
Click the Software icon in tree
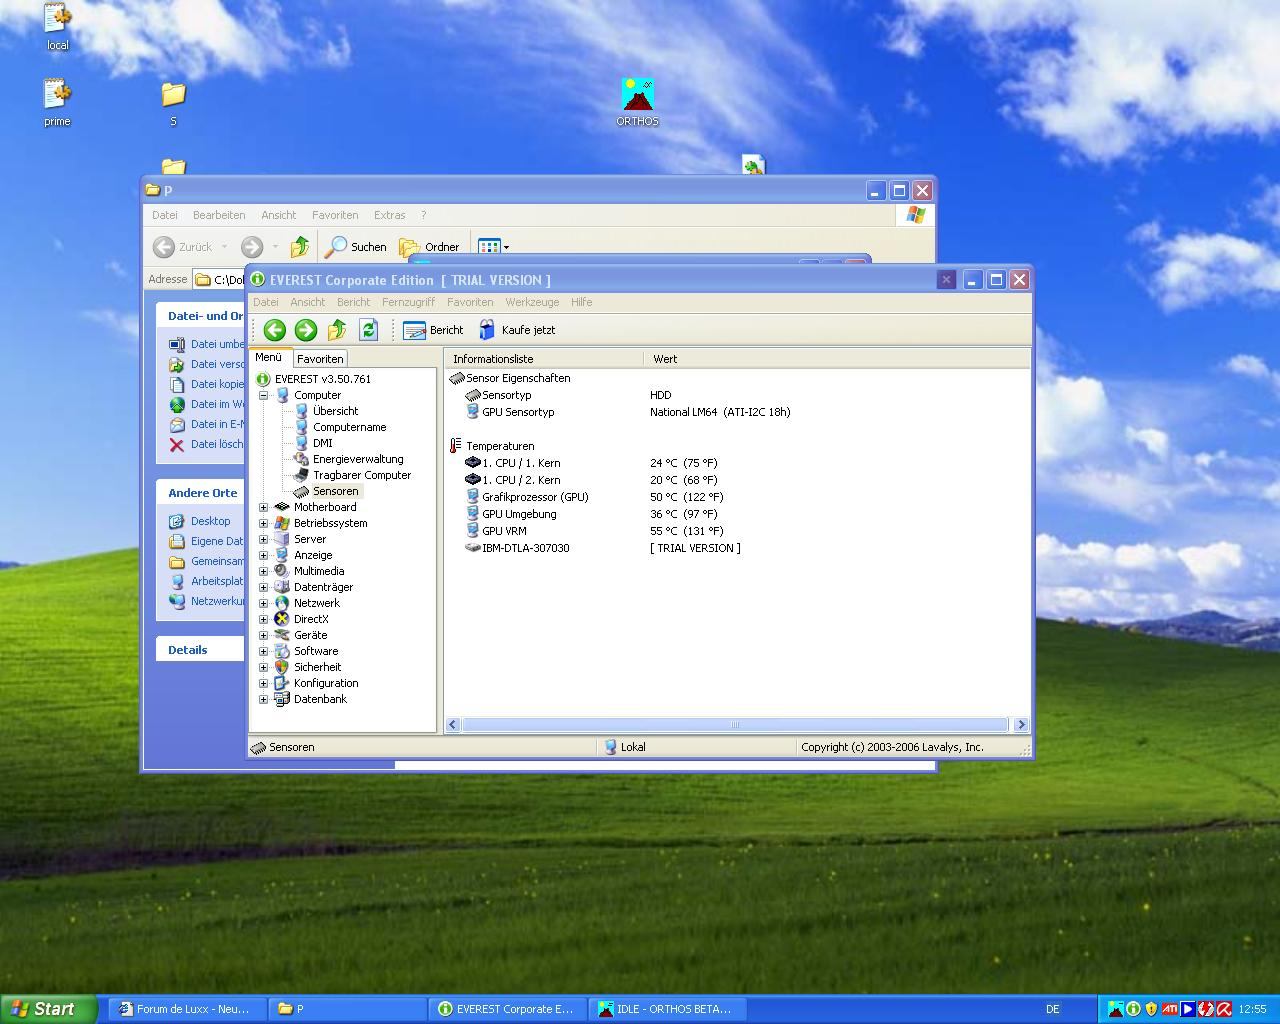(282, 651)
